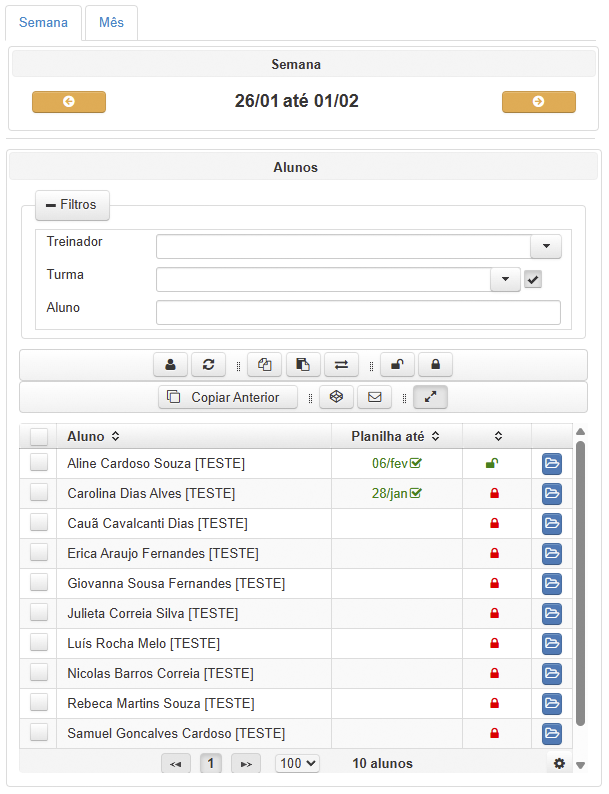Click the swap arrows toolbar icon
The height and width of the screenshot is (794, 609).
coord(342,365)
